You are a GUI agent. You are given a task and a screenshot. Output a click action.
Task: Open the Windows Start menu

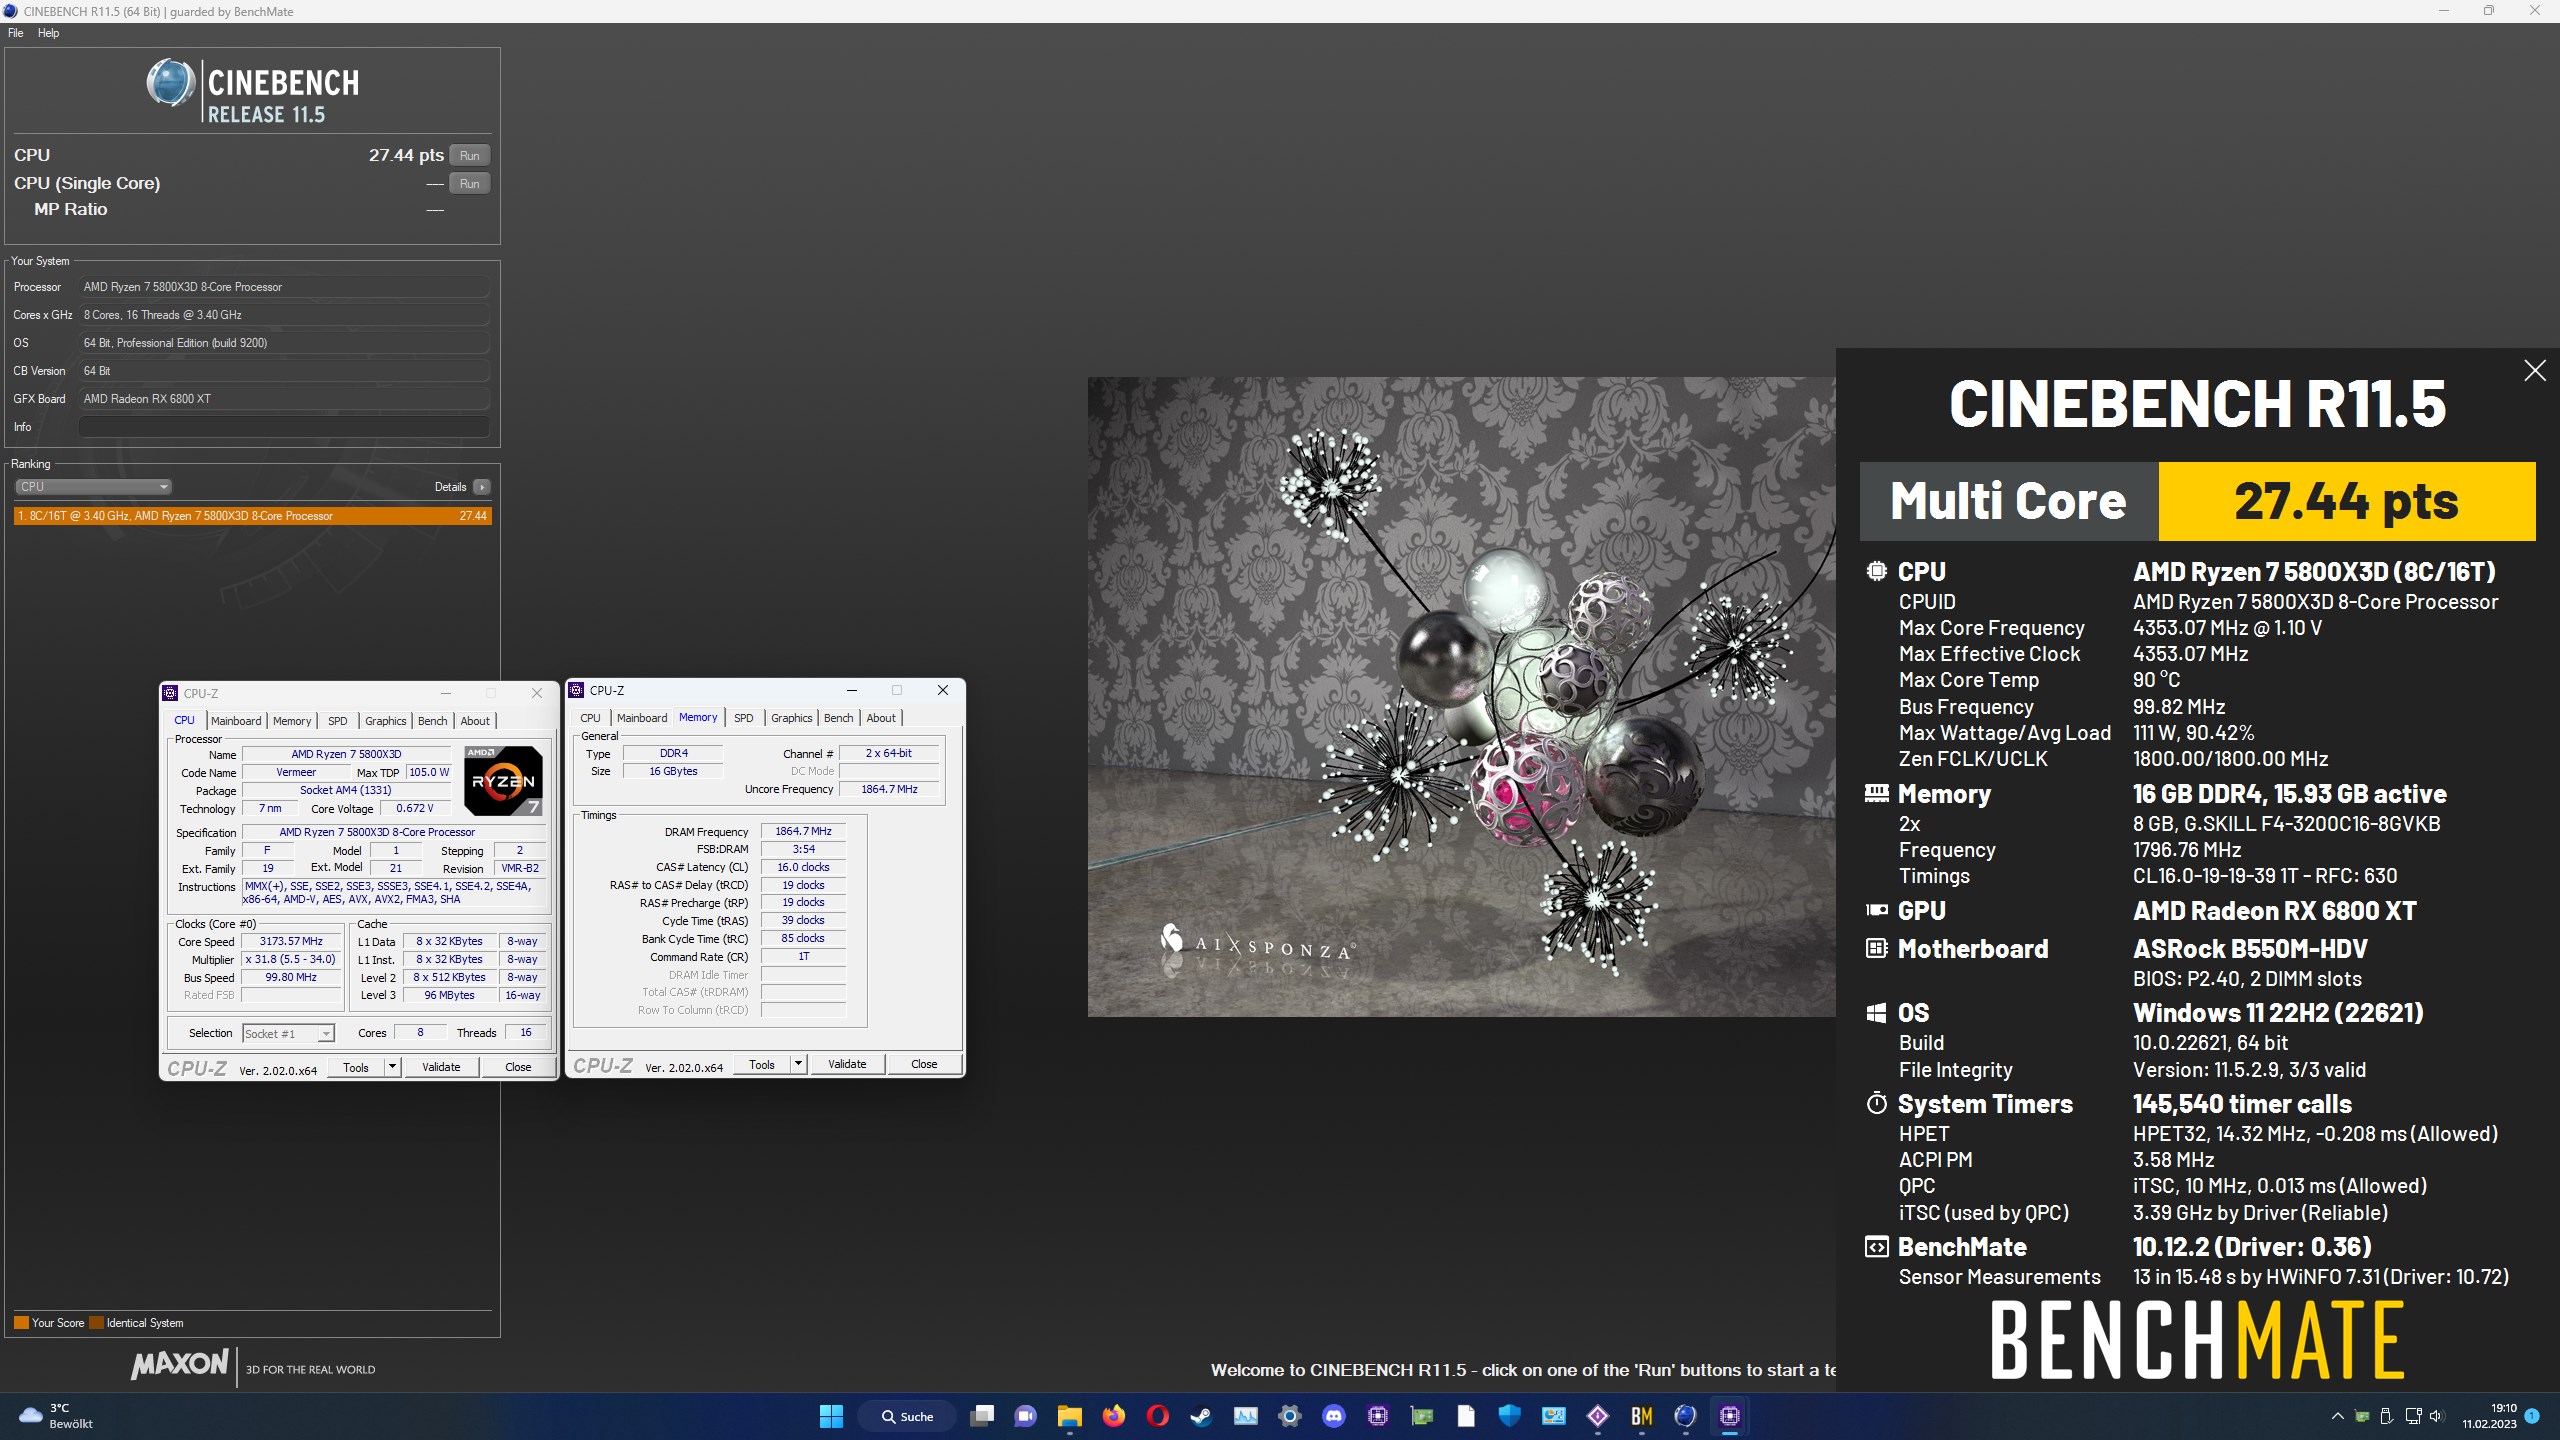(x=831, y=1416)
